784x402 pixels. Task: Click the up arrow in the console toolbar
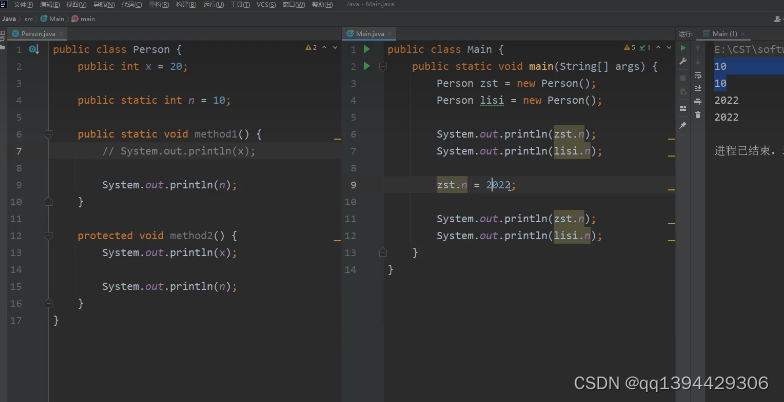click(698, 48)
